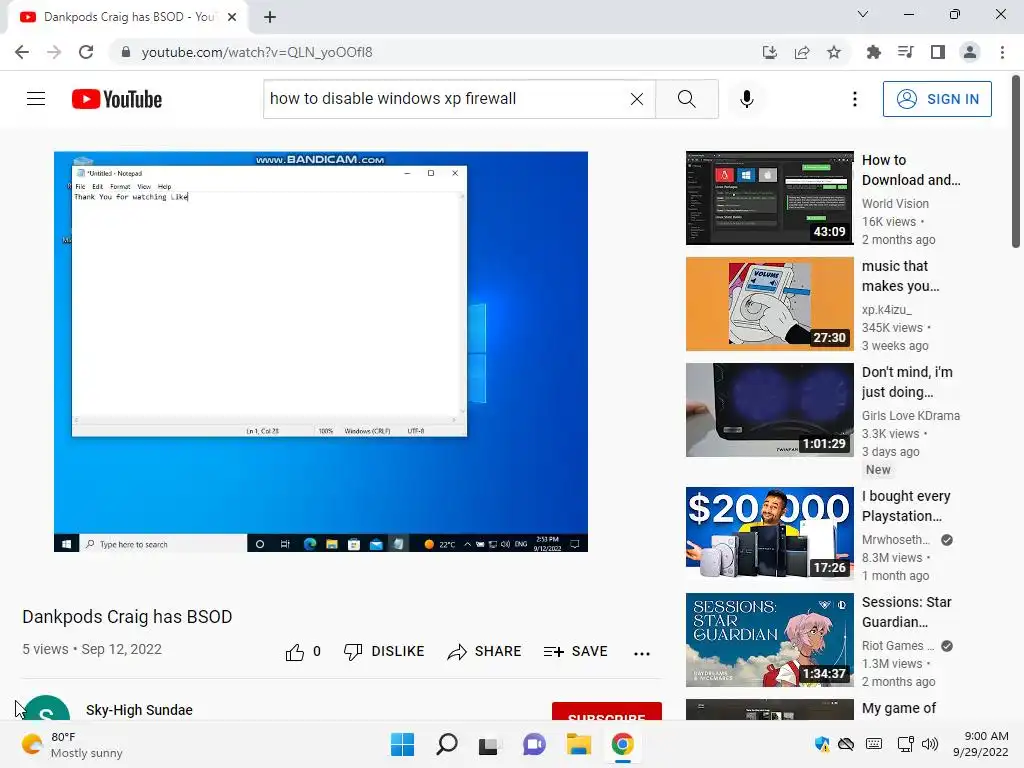Click the magnifier search button
This screenshot has width=1024, height=768.
[x=686, y=99]
